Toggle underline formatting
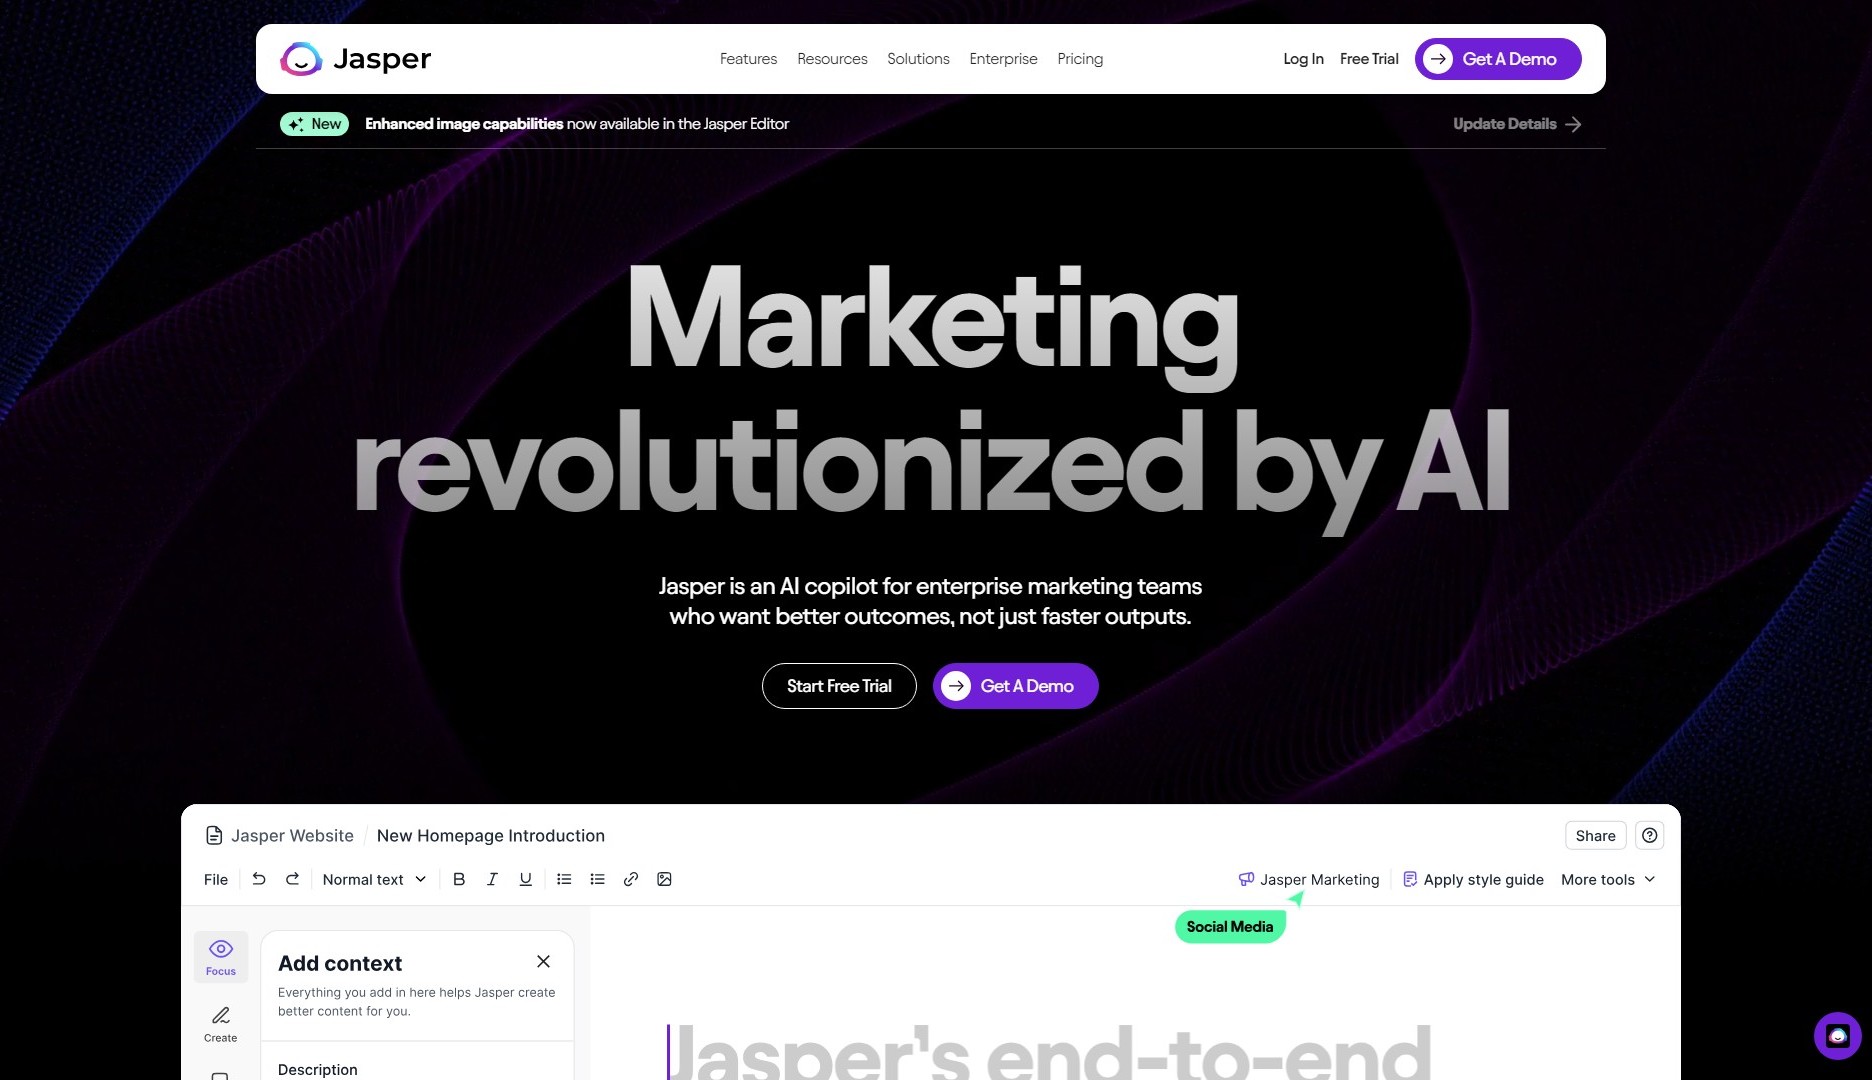Viewport: 1872px width, 1080px height. [525, 879]
